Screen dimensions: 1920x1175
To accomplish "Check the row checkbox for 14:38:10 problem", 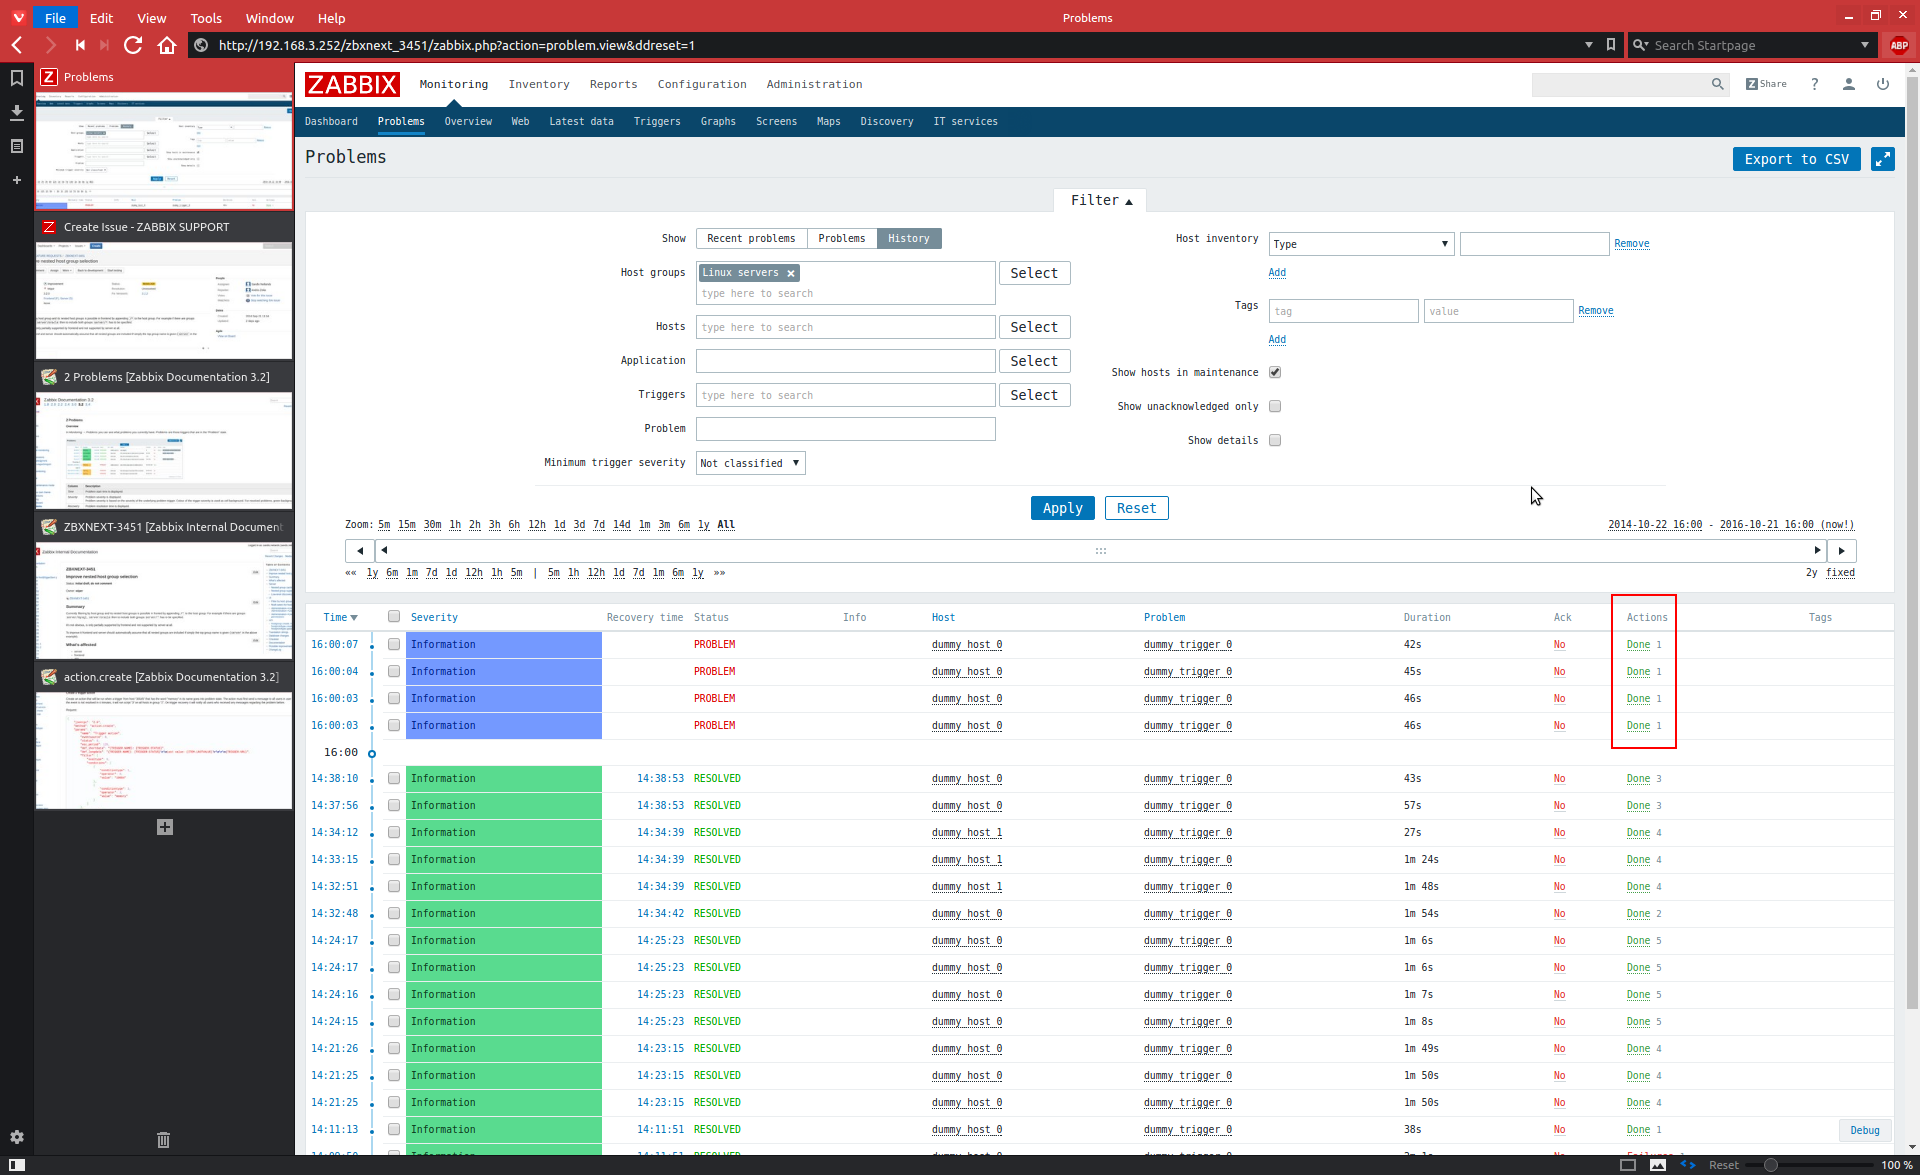I will 394,779.
